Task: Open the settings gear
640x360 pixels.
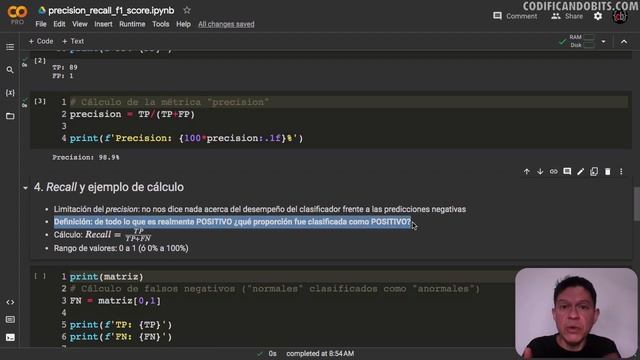Action: (x=598, y=16)
